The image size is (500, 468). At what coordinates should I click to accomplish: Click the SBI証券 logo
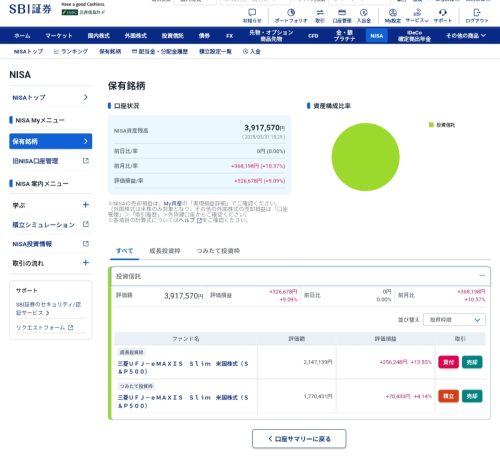30,9
